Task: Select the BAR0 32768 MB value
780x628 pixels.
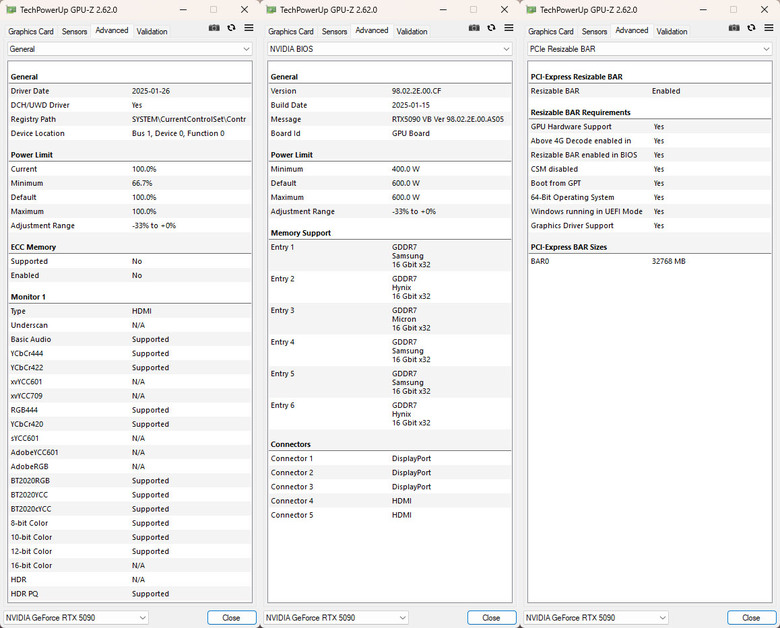Action: click(x=669, y=261)
